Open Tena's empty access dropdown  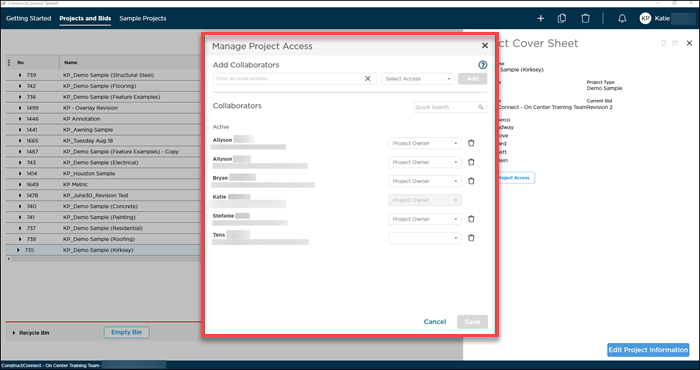pos(425,238)
